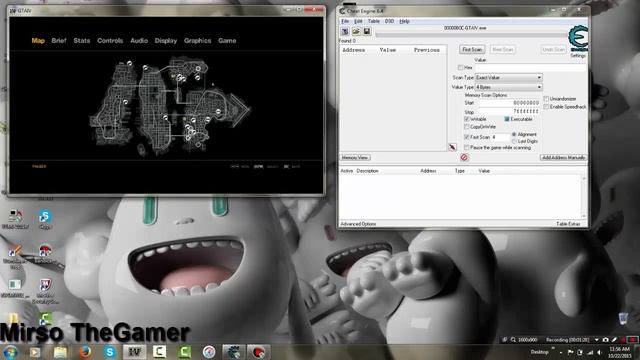Screen dimensions: 640x360
Task: Open the green Camtasia taskbar icon
Action: tap(184, 352)
